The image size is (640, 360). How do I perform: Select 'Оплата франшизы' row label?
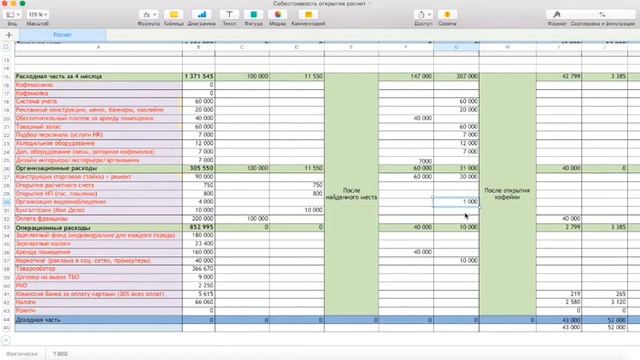98,219
